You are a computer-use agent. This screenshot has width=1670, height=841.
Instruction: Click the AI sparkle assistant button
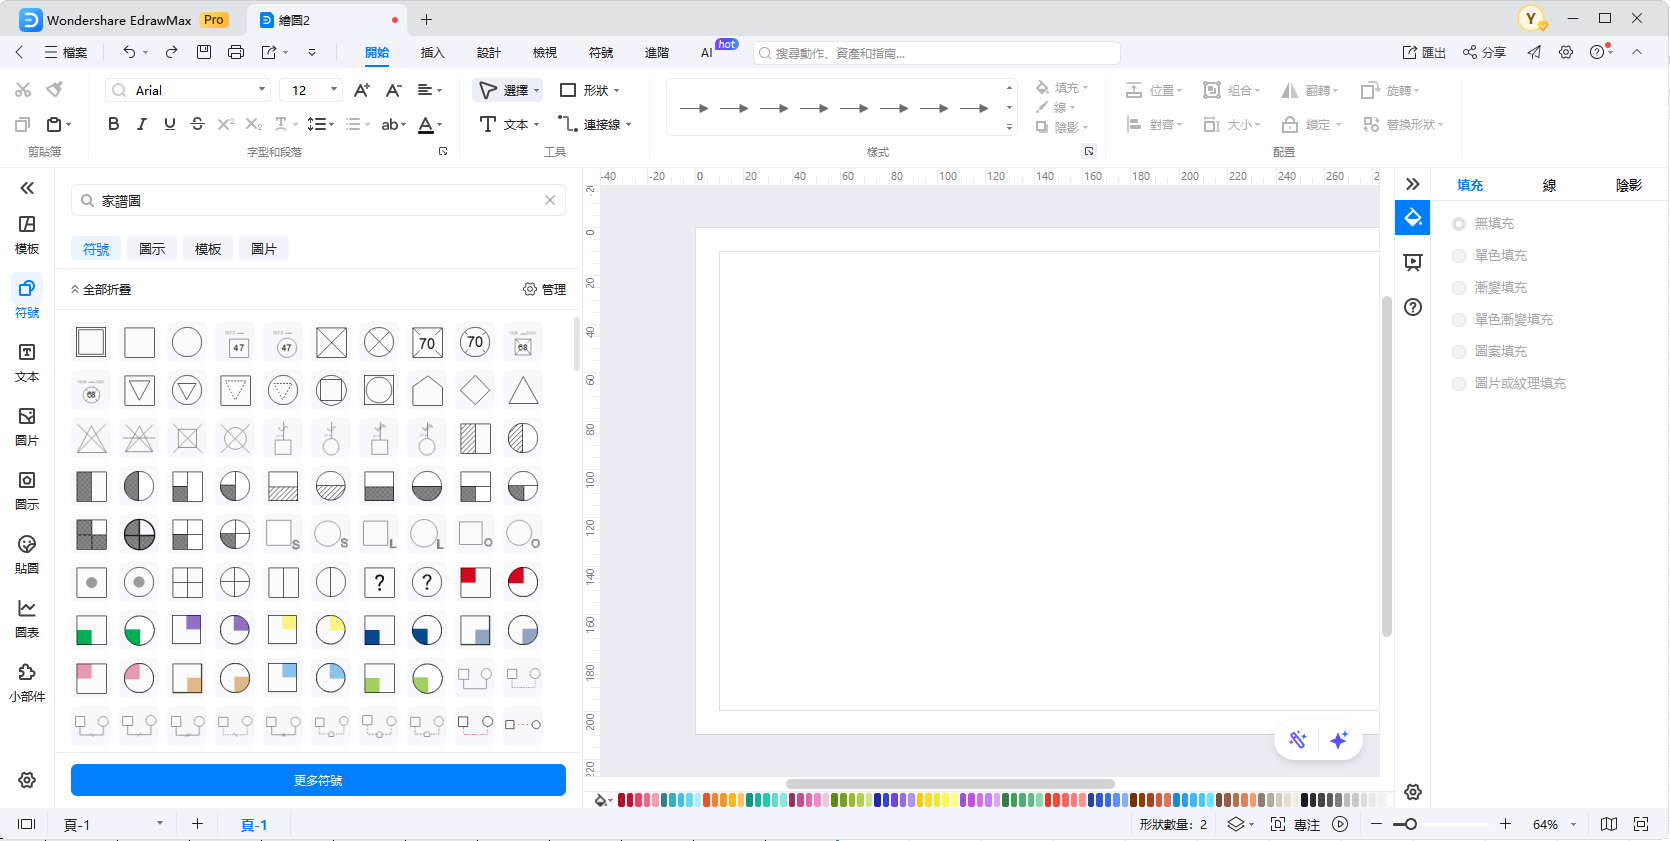1339,740
